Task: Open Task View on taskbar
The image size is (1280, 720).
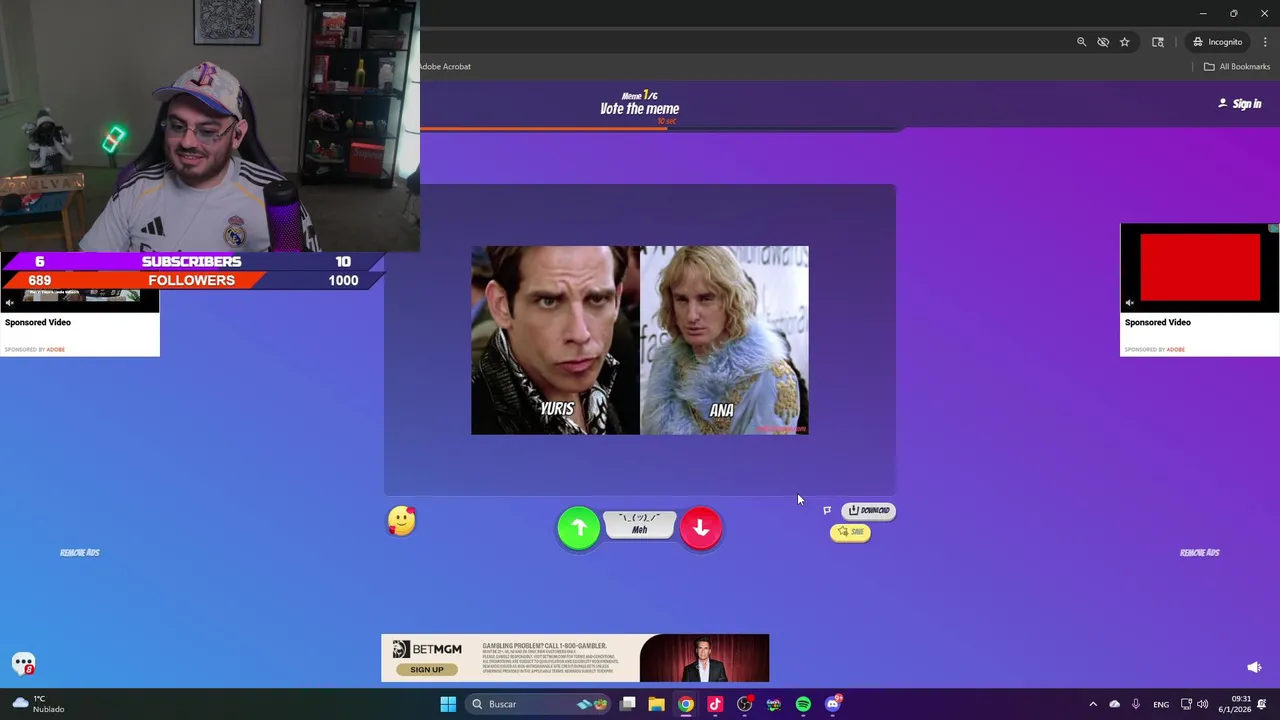Action: [628, 704]
